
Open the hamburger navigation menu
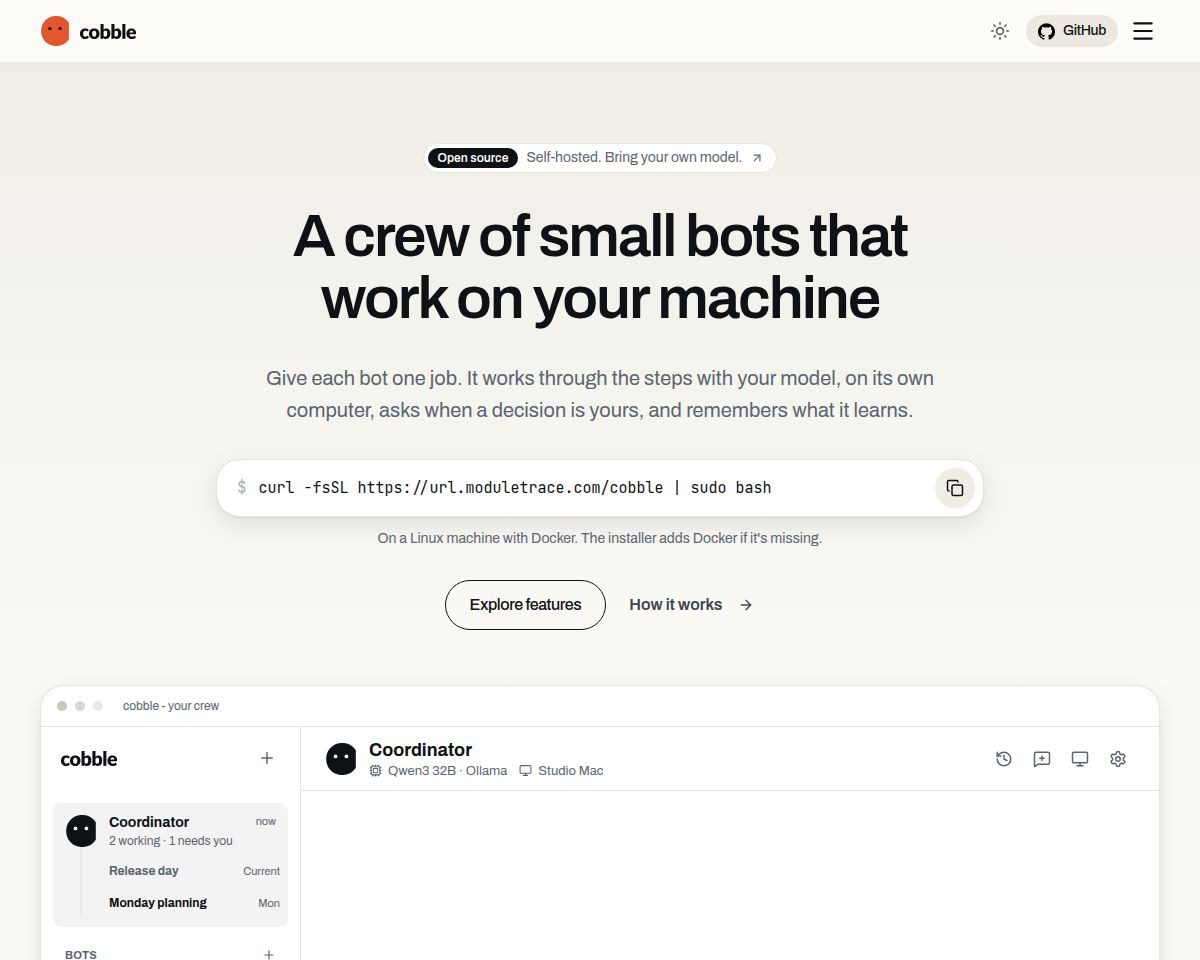pyautogui.click(x=1143, y=31)
